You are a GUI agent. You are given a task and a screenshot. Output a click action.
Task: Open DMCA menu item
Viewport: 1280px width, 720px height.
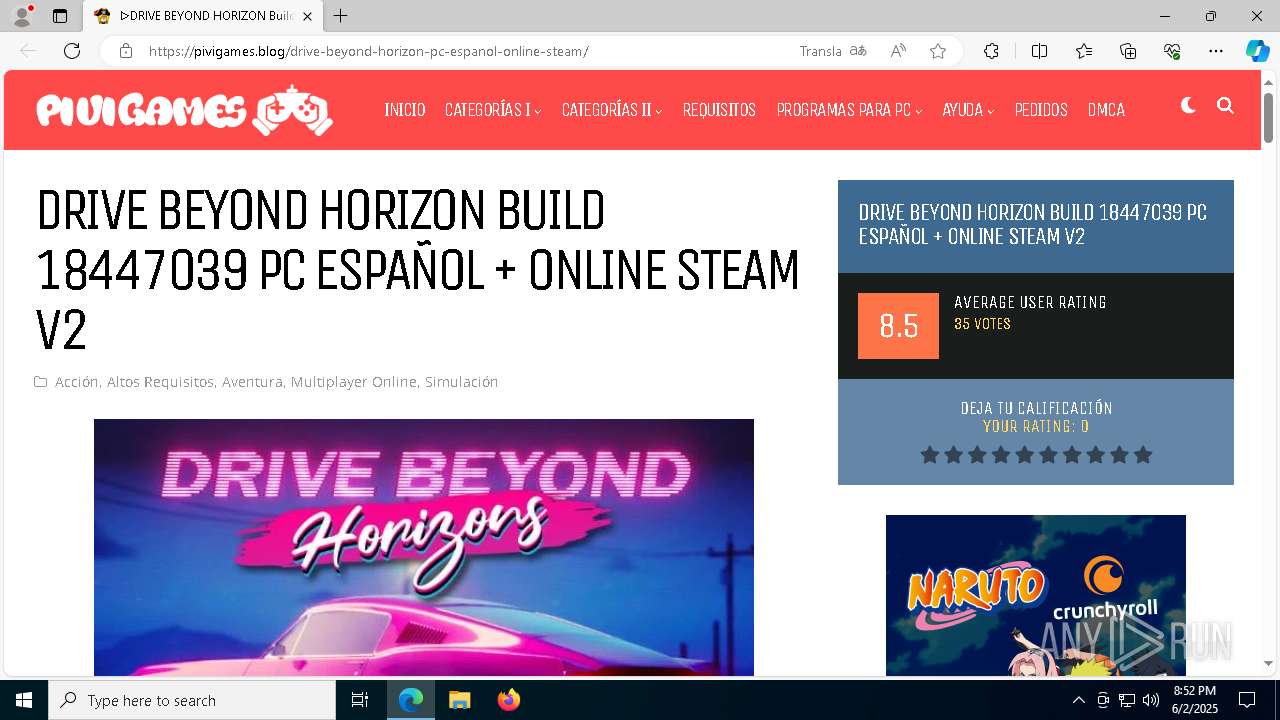point(1106,110)
